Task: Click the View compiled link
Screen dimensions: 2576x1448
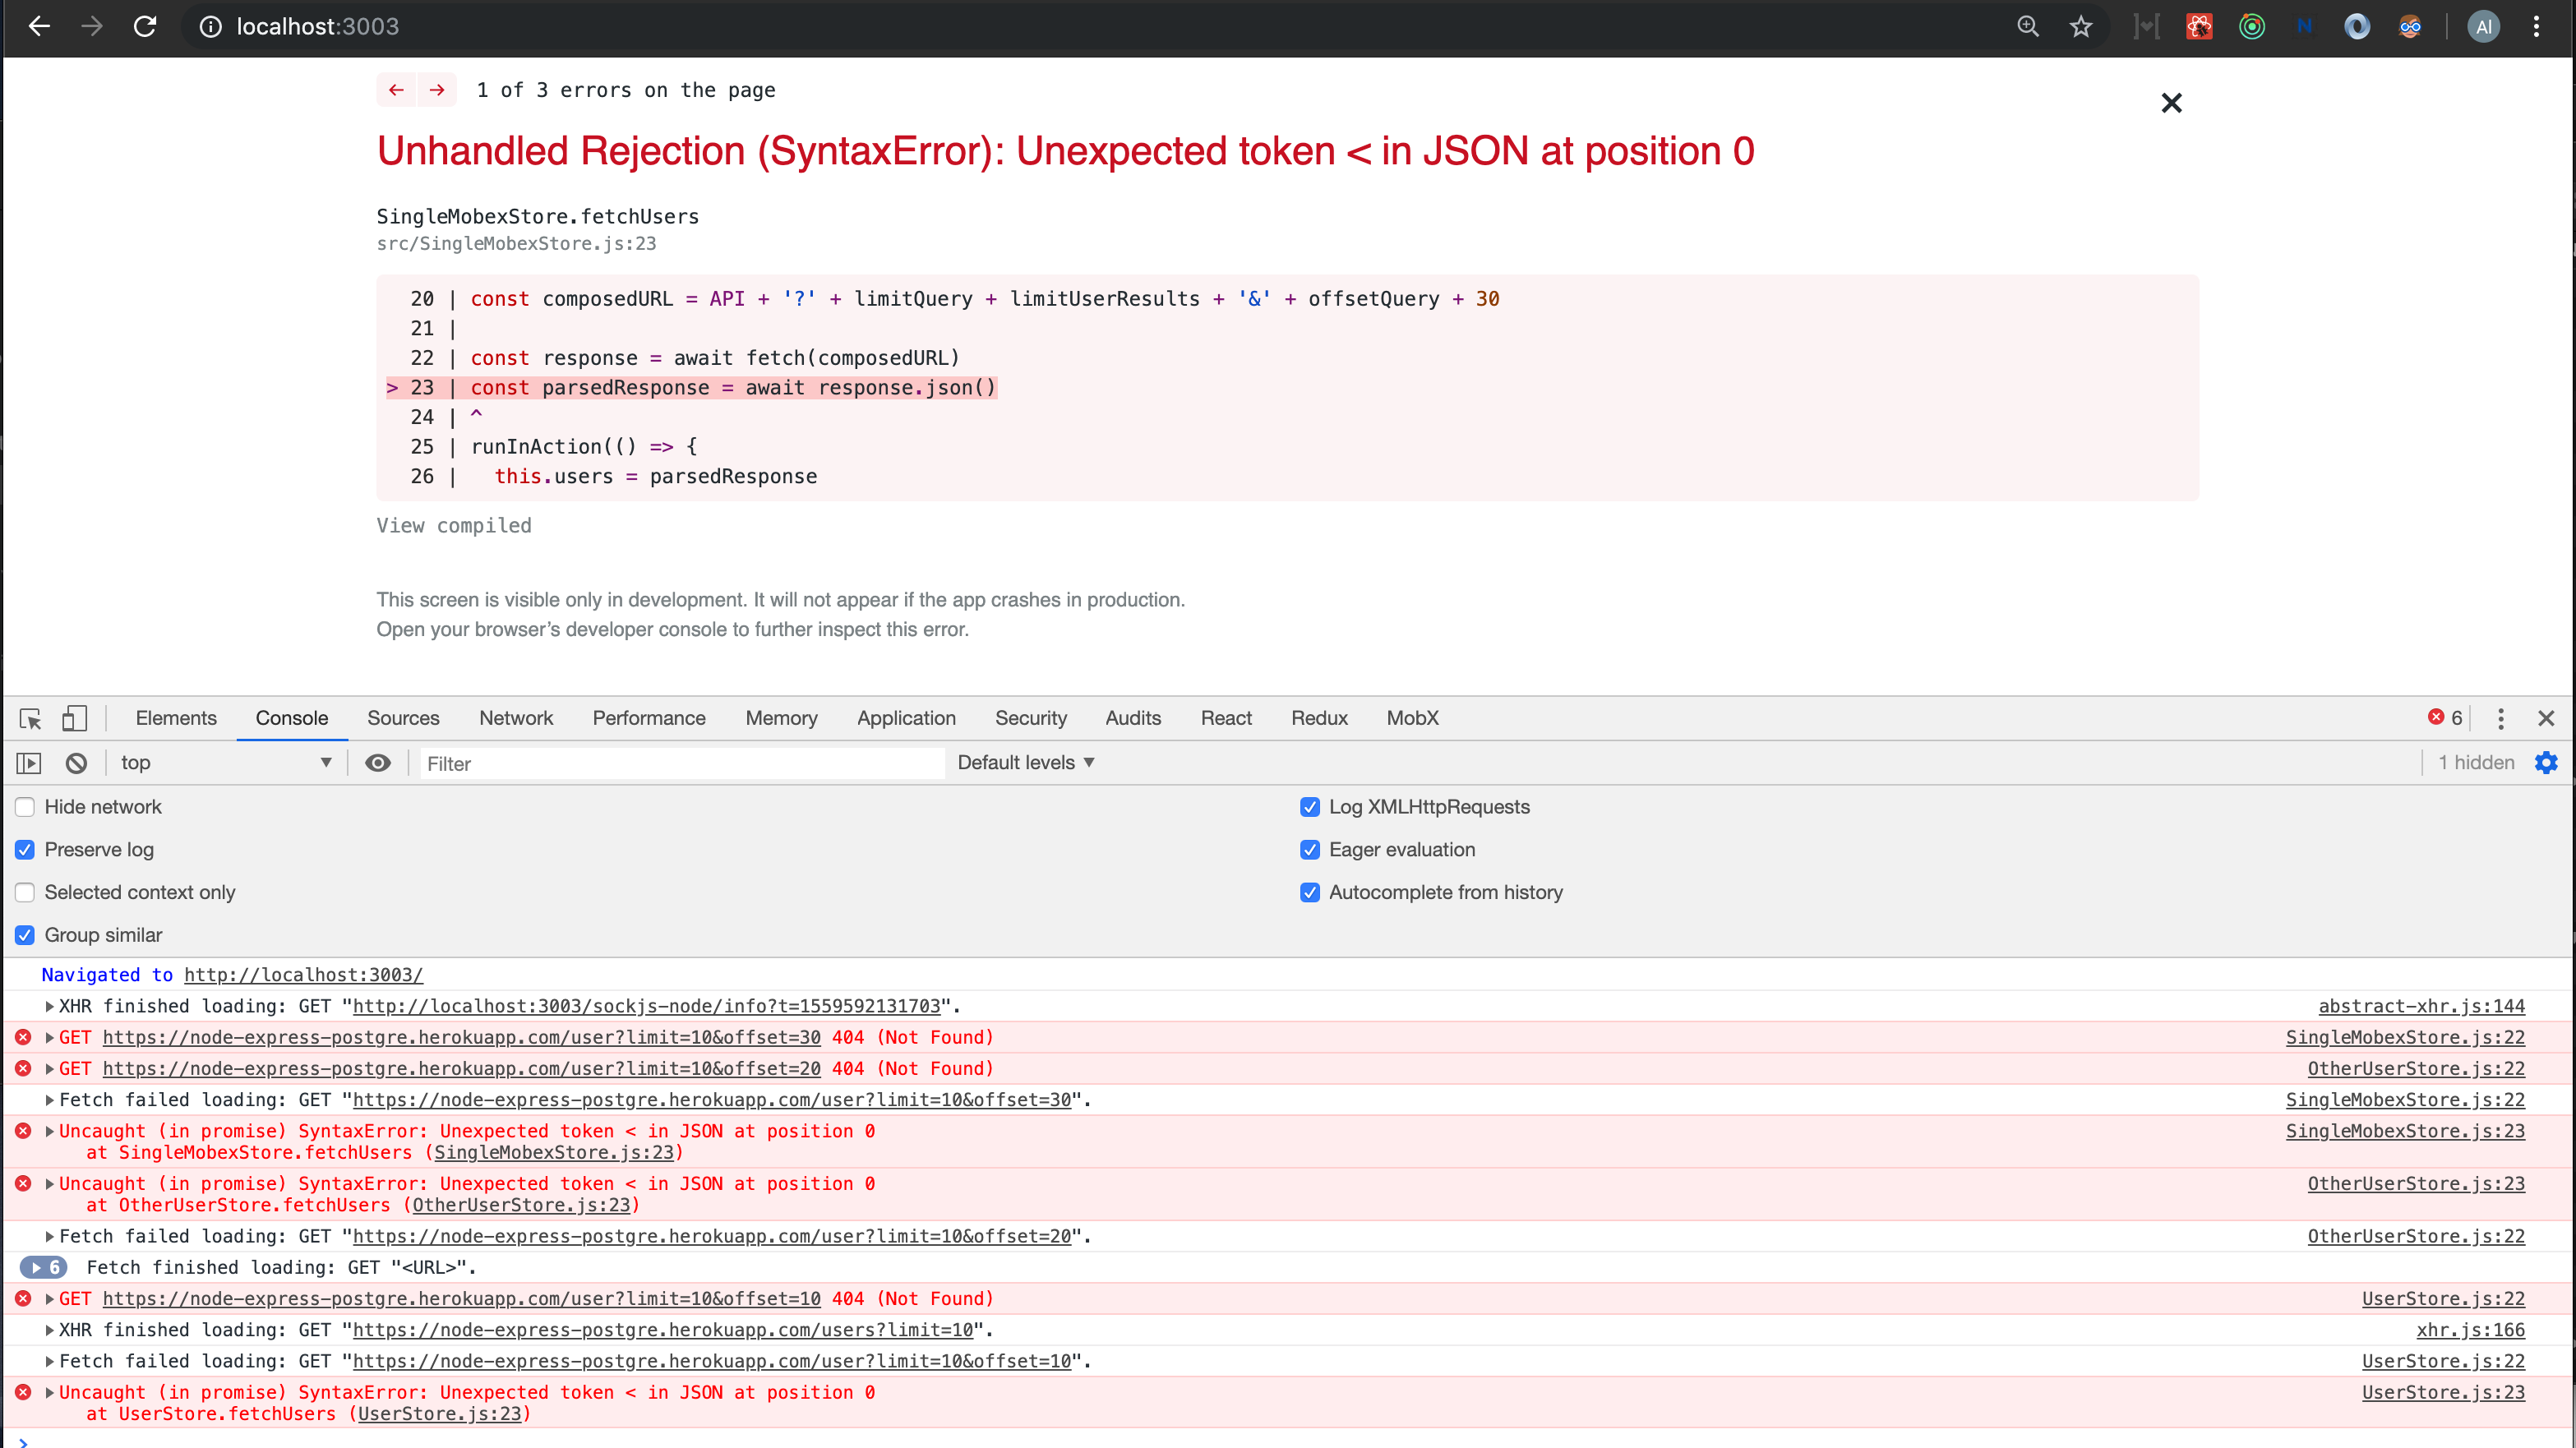Action: [454, 526]
